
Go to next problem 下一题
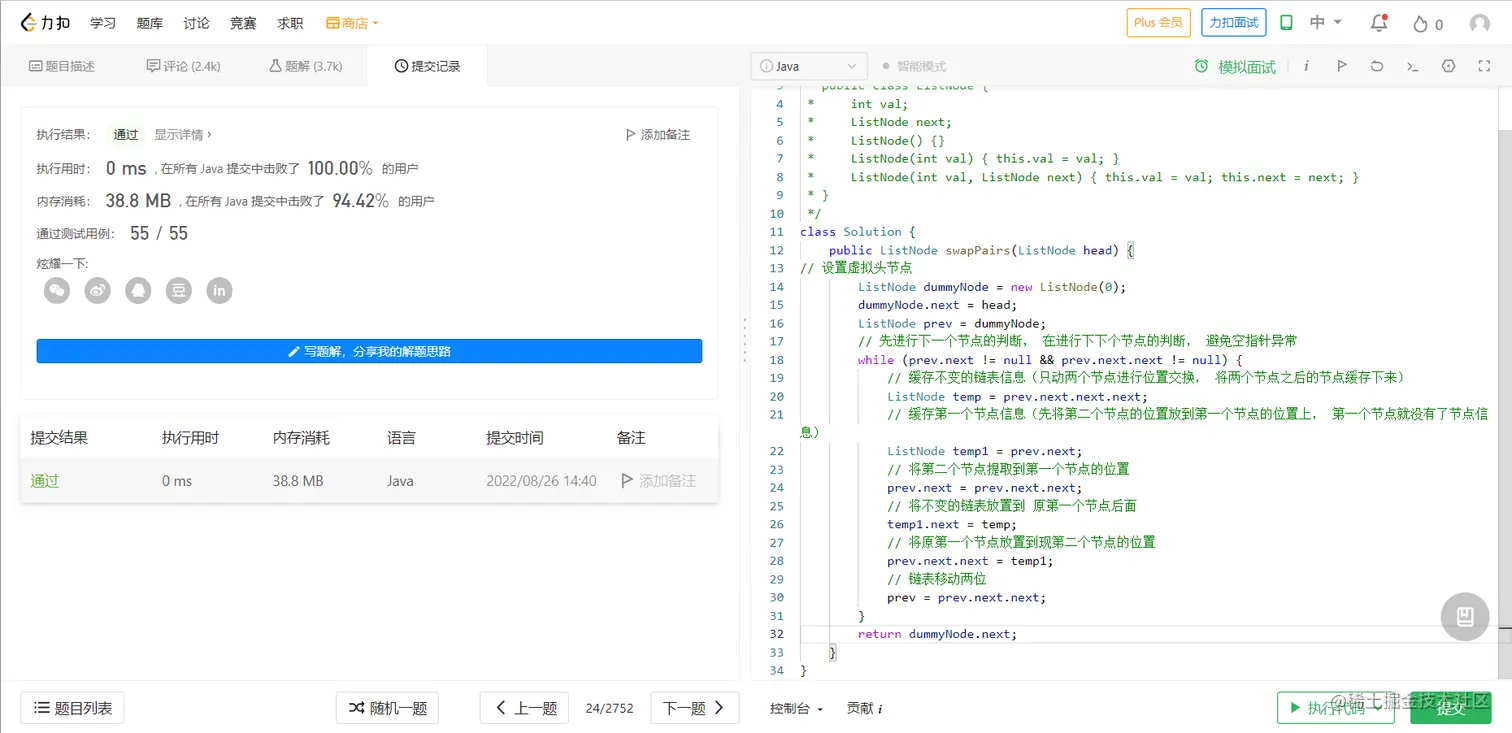695,708
